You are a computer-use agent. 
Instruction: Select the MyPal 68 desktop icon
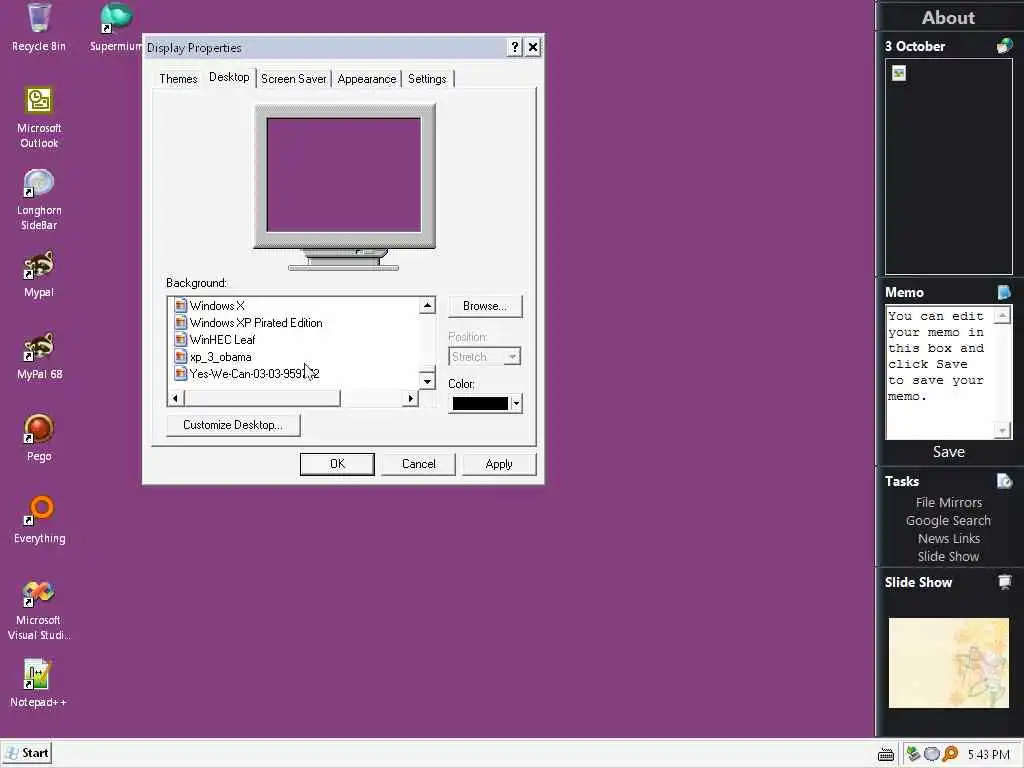point(39,357)
